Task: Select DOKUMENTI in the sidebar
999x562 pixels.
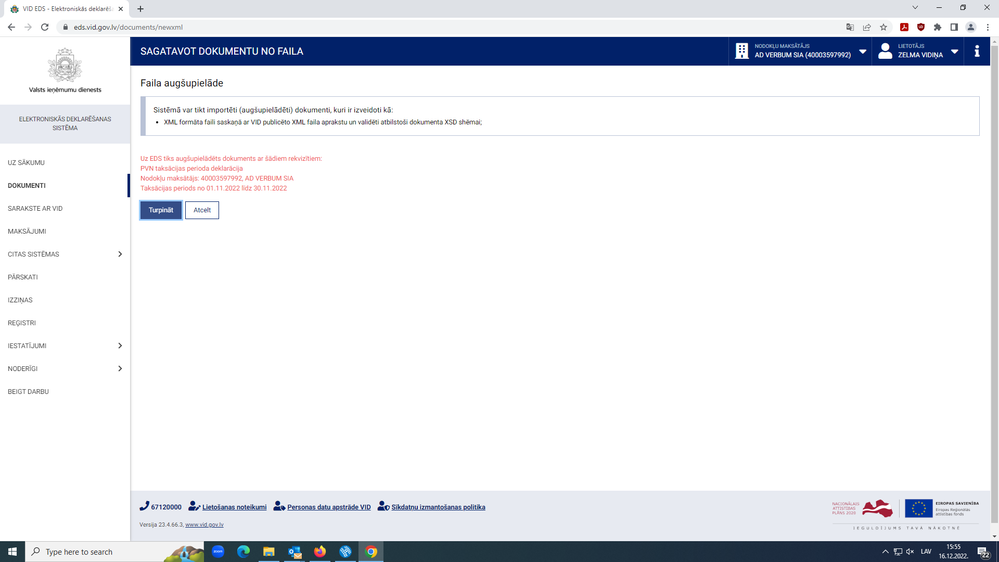Action: pyautogui.click(x=27, y=185)
